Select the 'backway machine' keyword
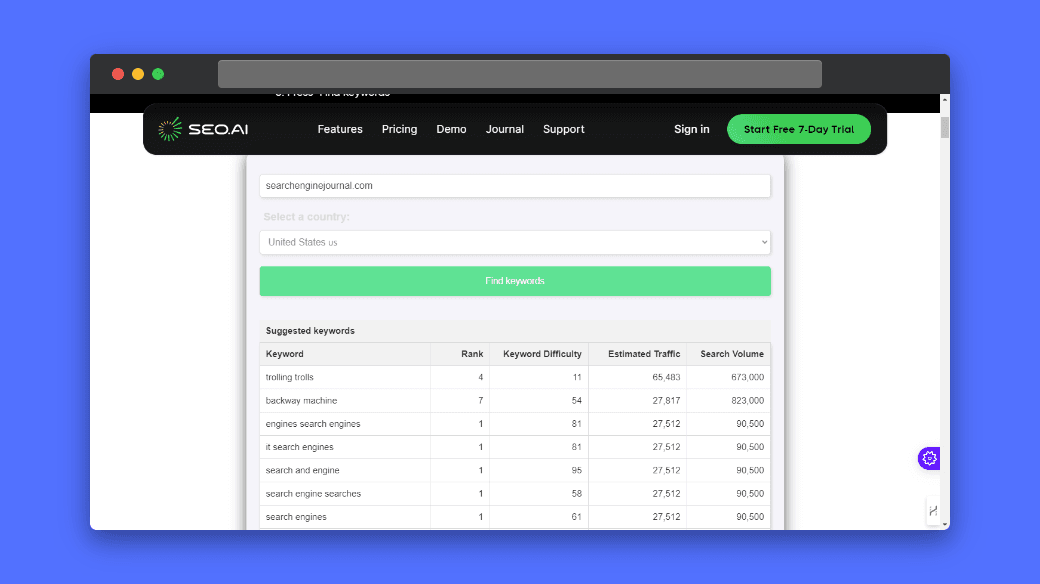1040x584 pixels. tap(301, 401)
